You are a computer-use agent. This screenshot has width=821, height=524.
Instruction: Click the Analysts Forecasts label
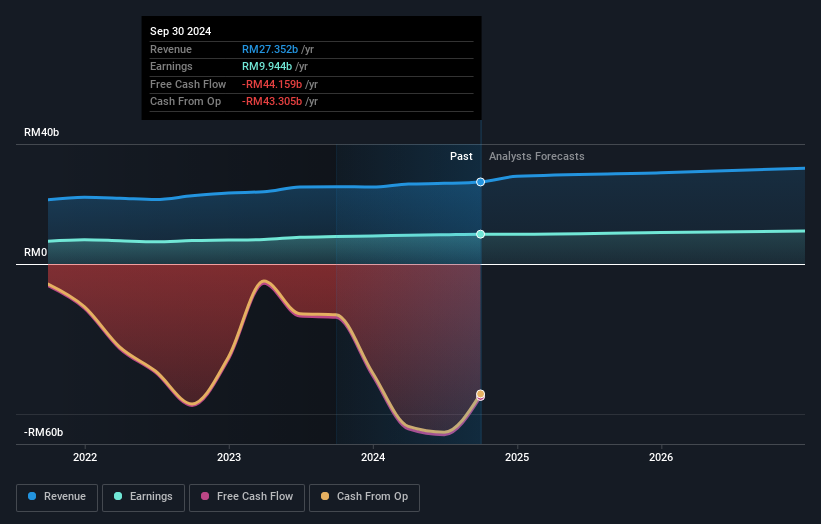pos(537,157)
